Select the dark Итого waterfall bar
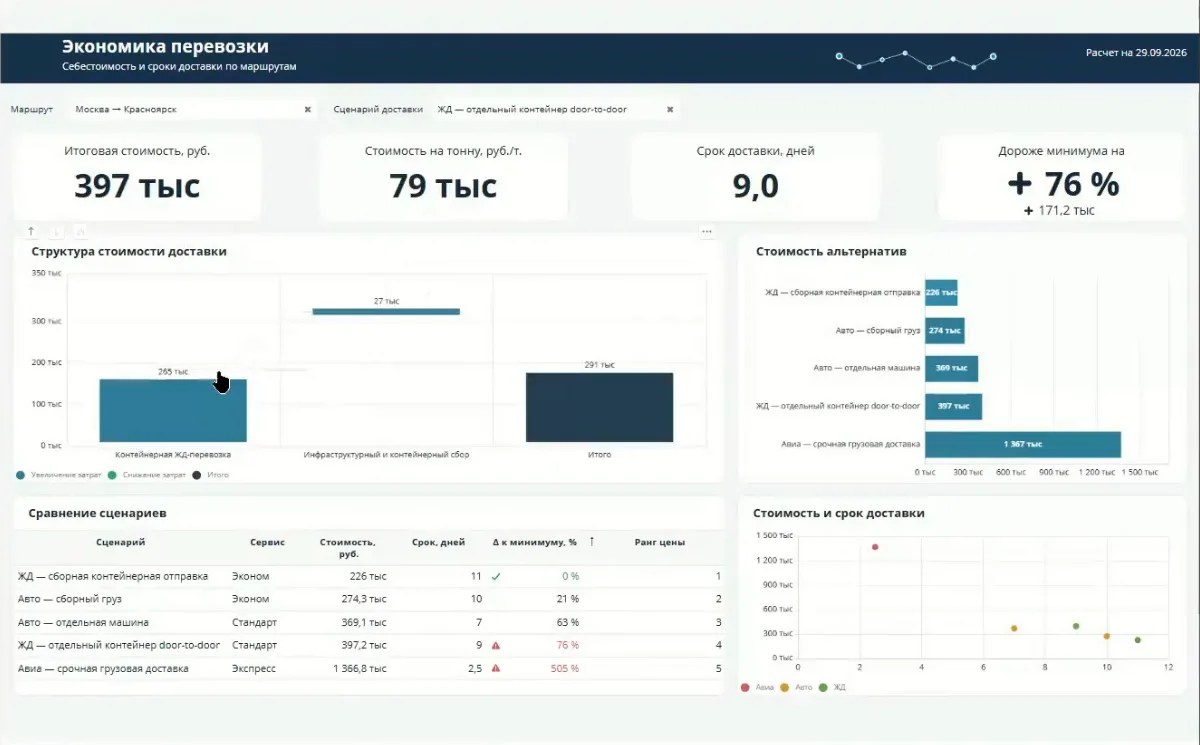 pyautogui.click(x=600, y=407)
